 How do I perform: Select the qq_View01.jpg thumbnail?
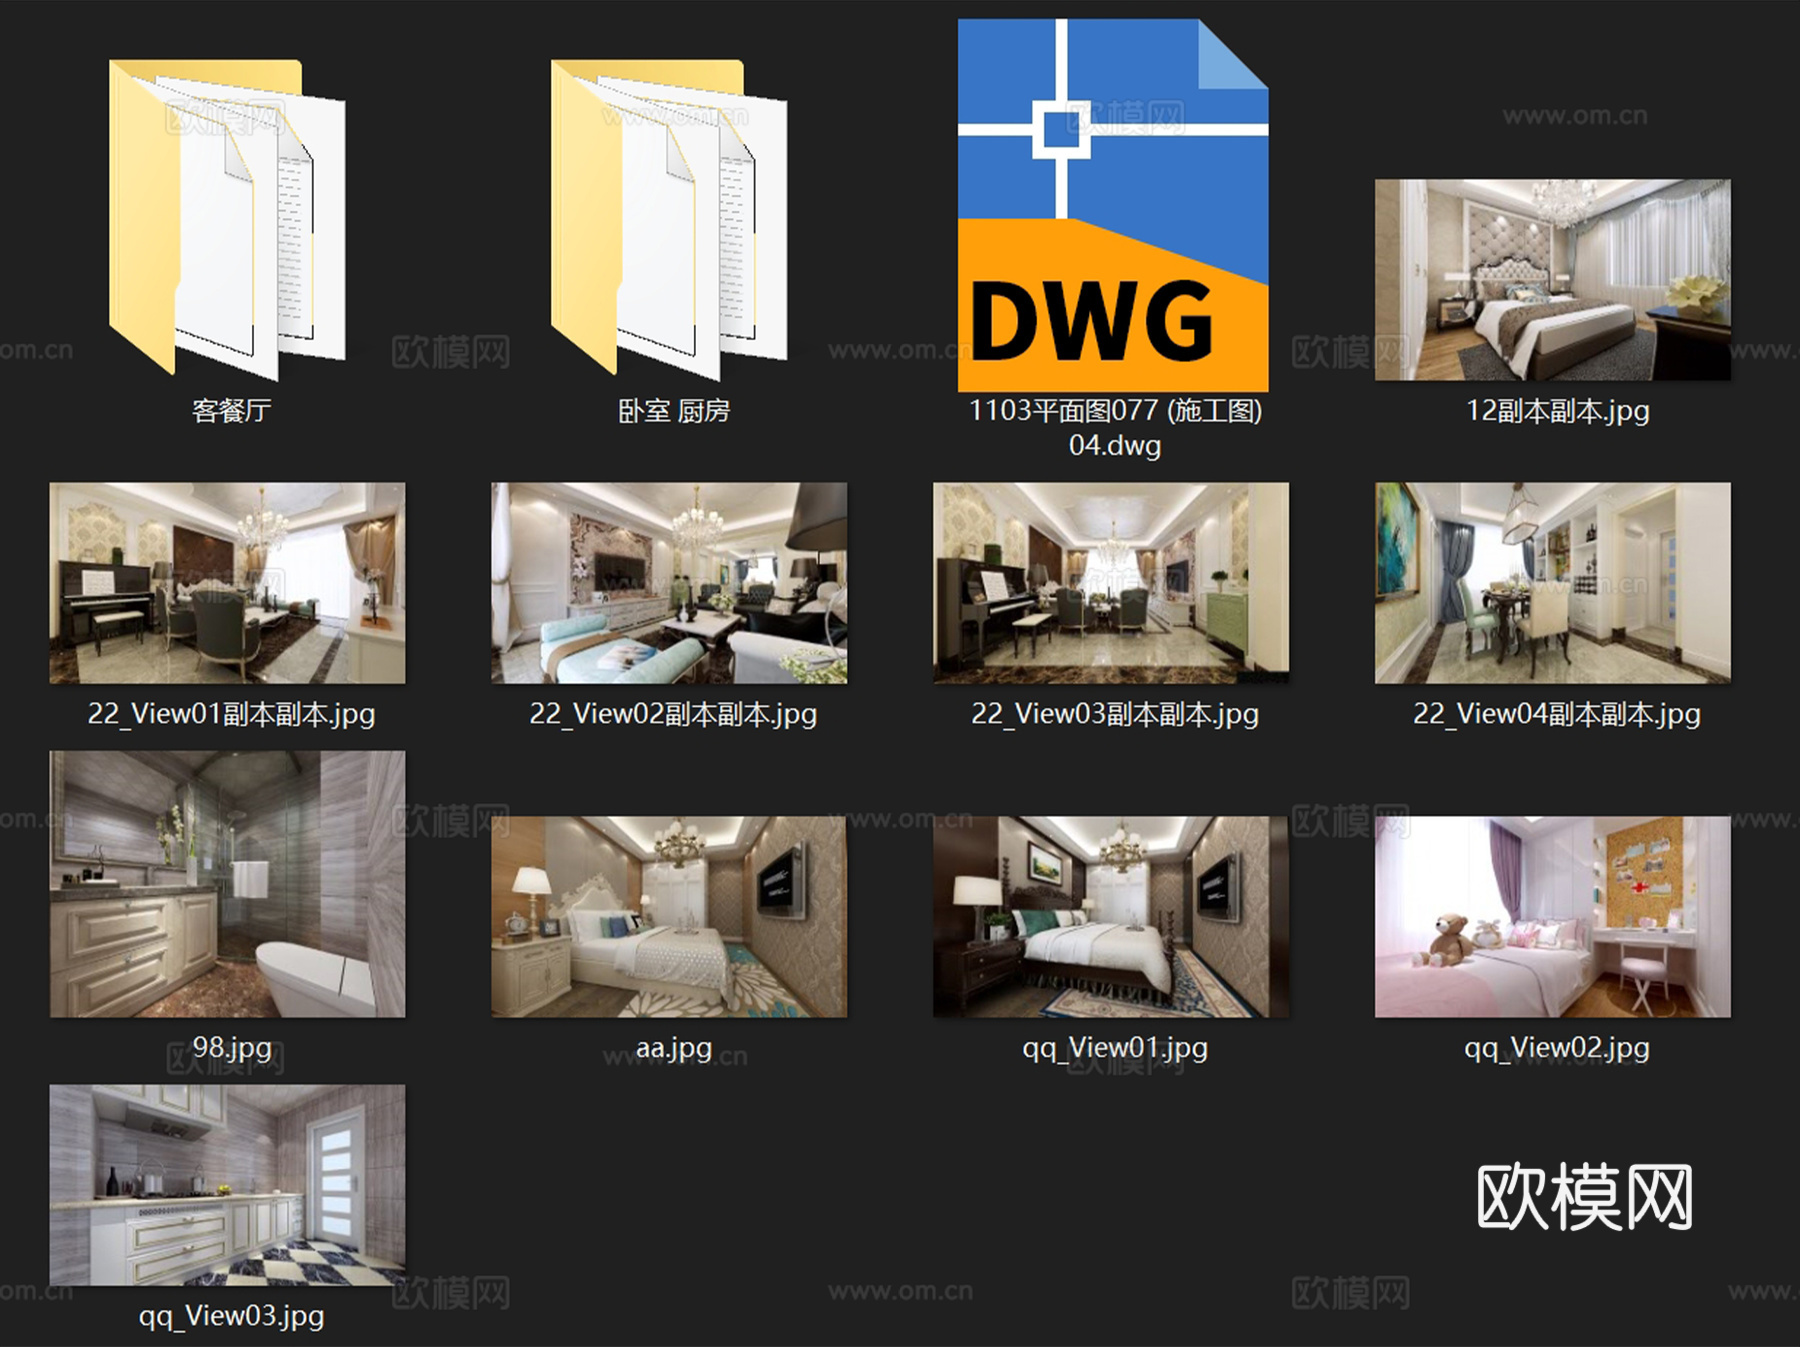(1111, 917)
